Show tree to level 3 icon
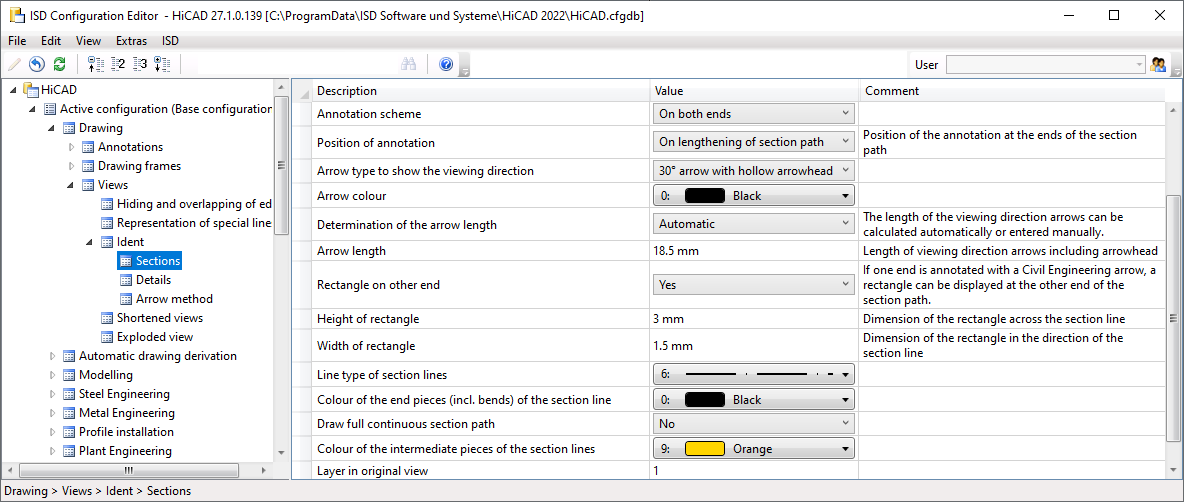 click(139, 64)
